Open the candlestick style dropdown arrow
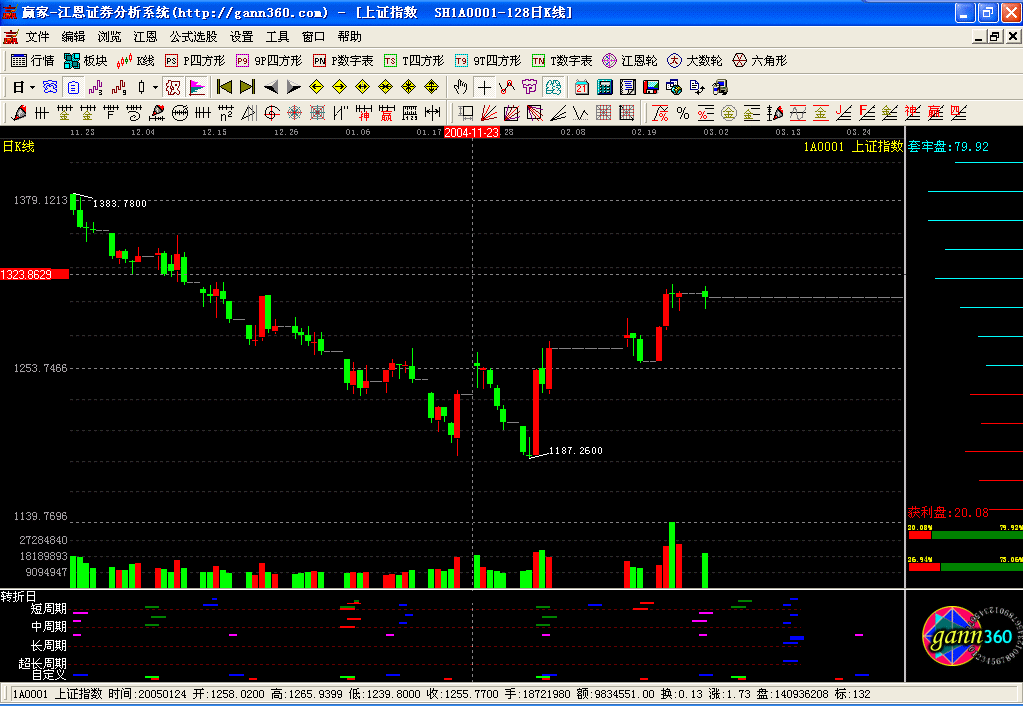 [x=156, y=87]
